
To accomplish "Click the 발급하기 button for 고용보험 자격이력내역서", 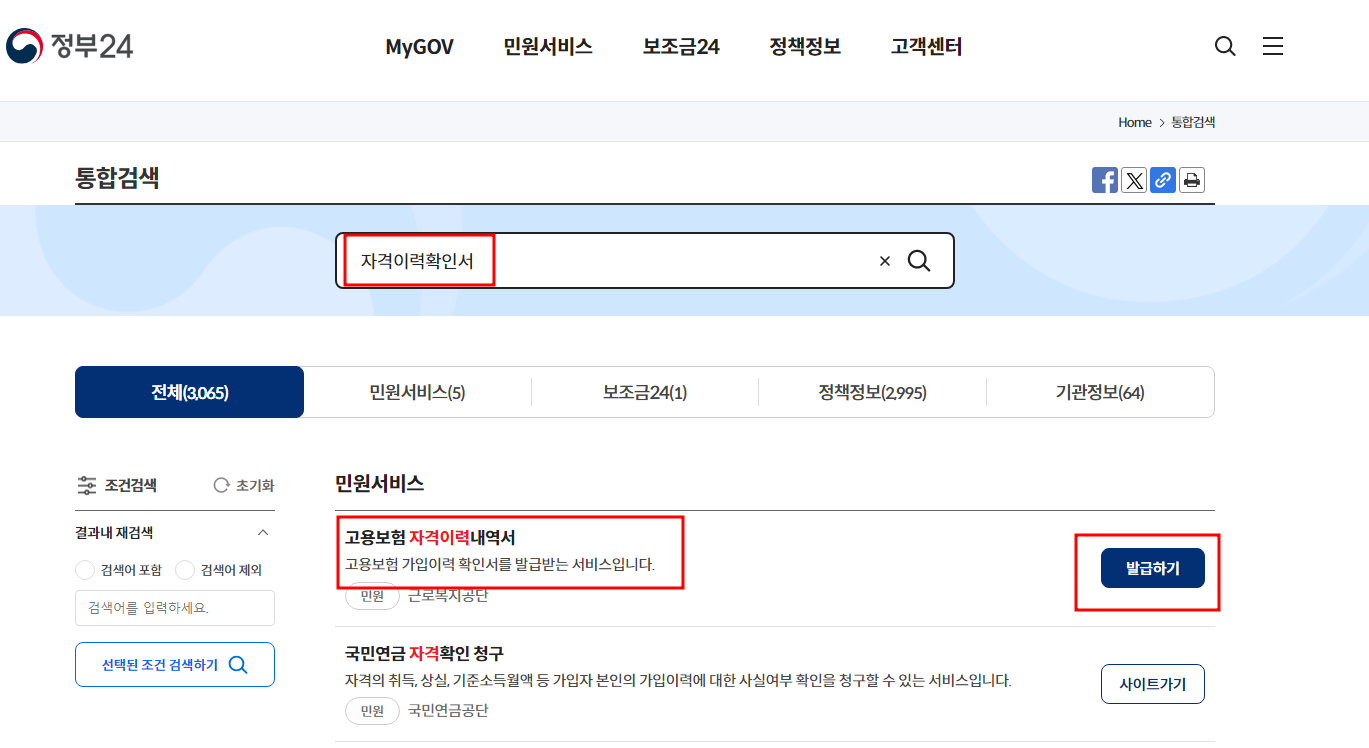I will click(1152, 567).
